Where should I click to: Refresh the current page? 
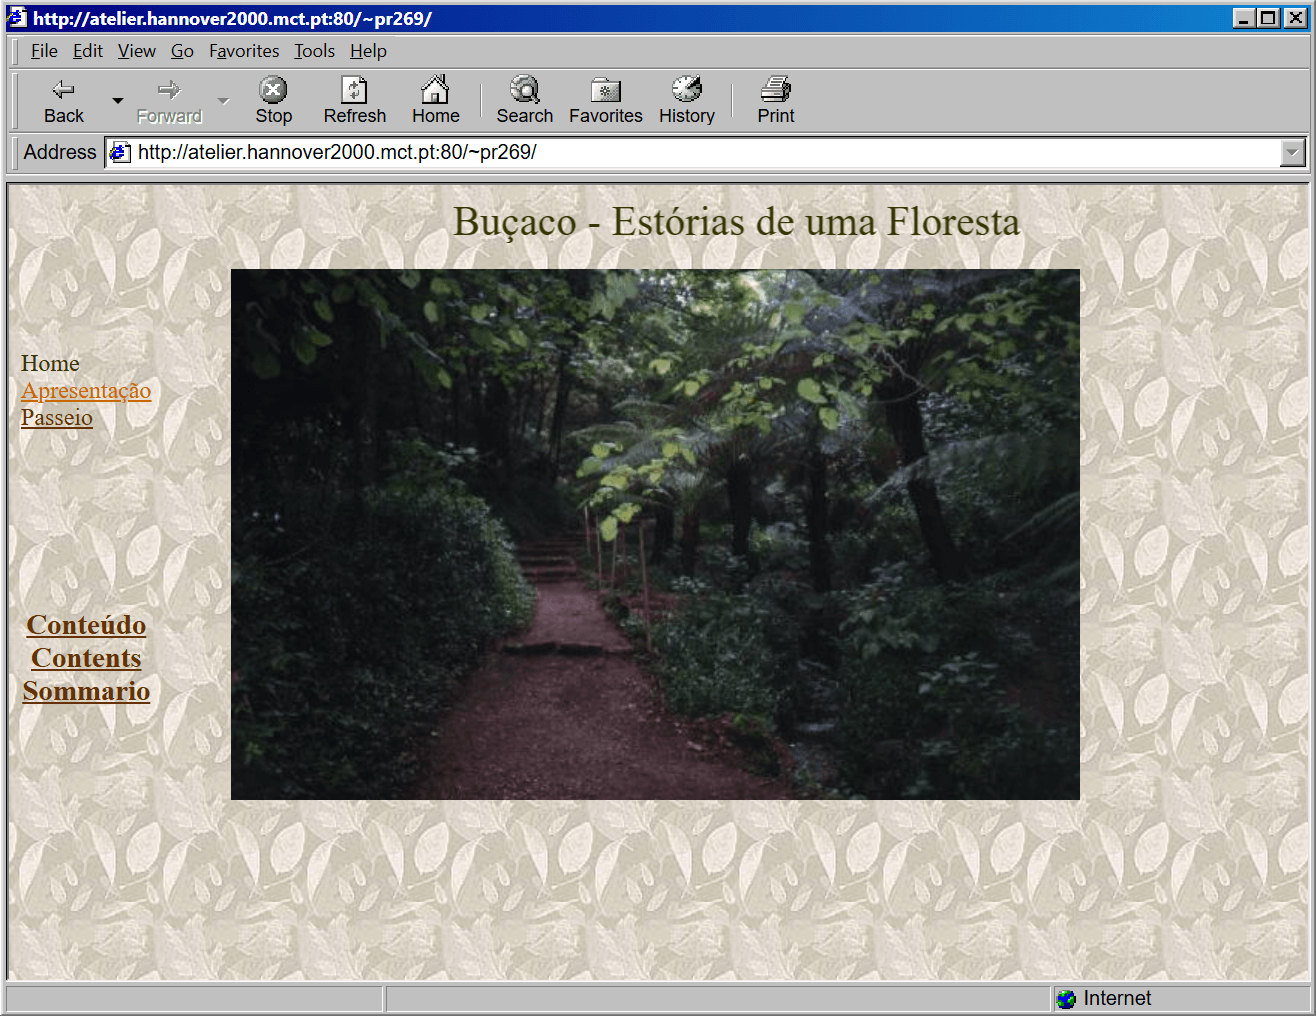coord(354,101)
